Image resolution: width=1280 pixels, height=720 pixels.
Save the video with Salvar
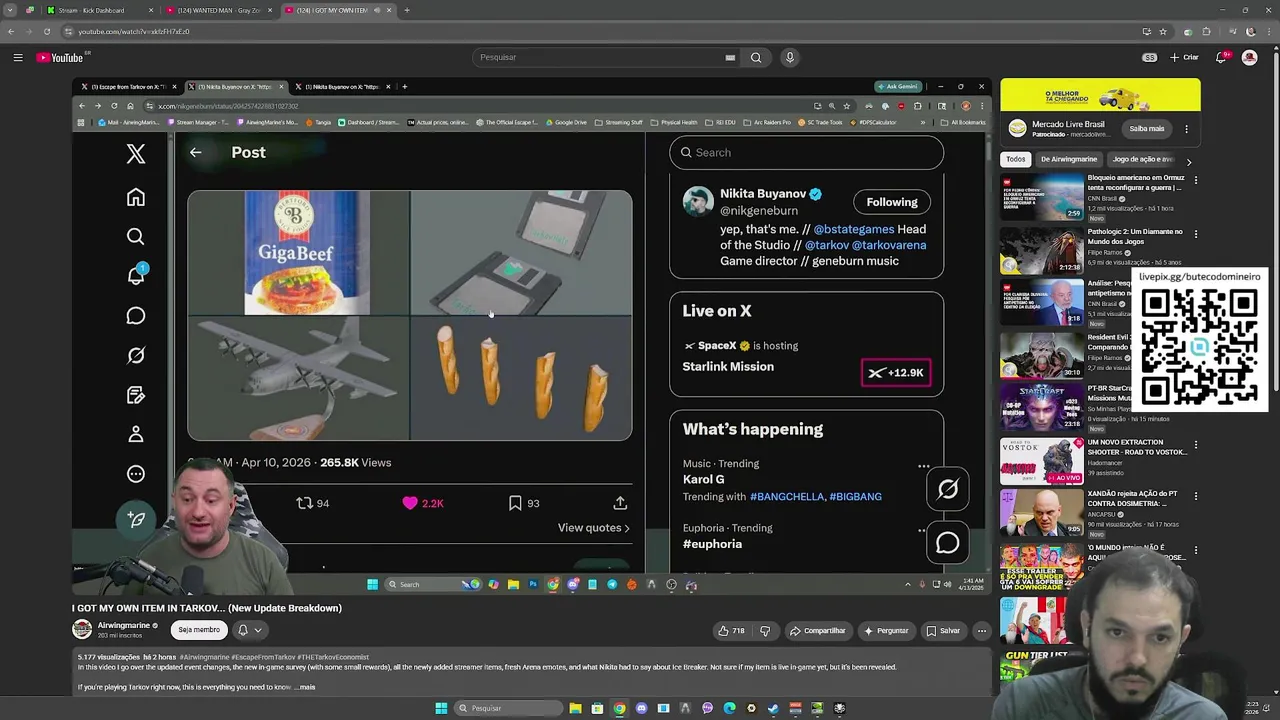coord(943,631)
